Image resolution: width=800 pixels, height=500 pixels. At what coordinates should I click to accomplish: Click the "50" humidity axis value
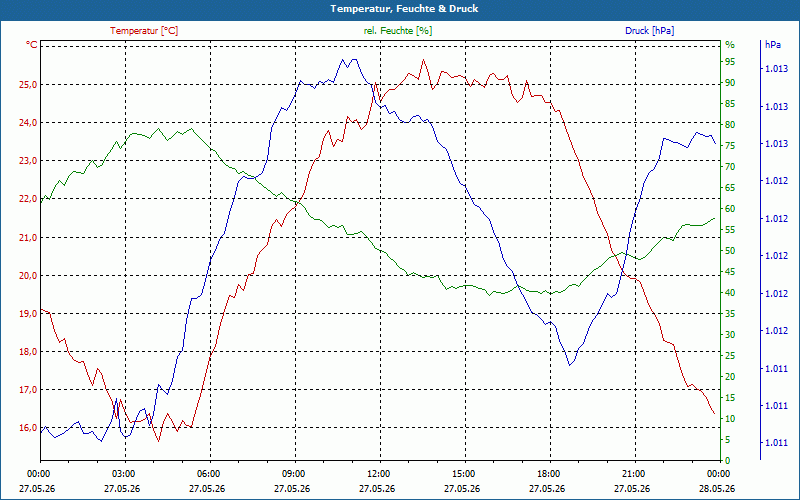(x=730, y=251)
